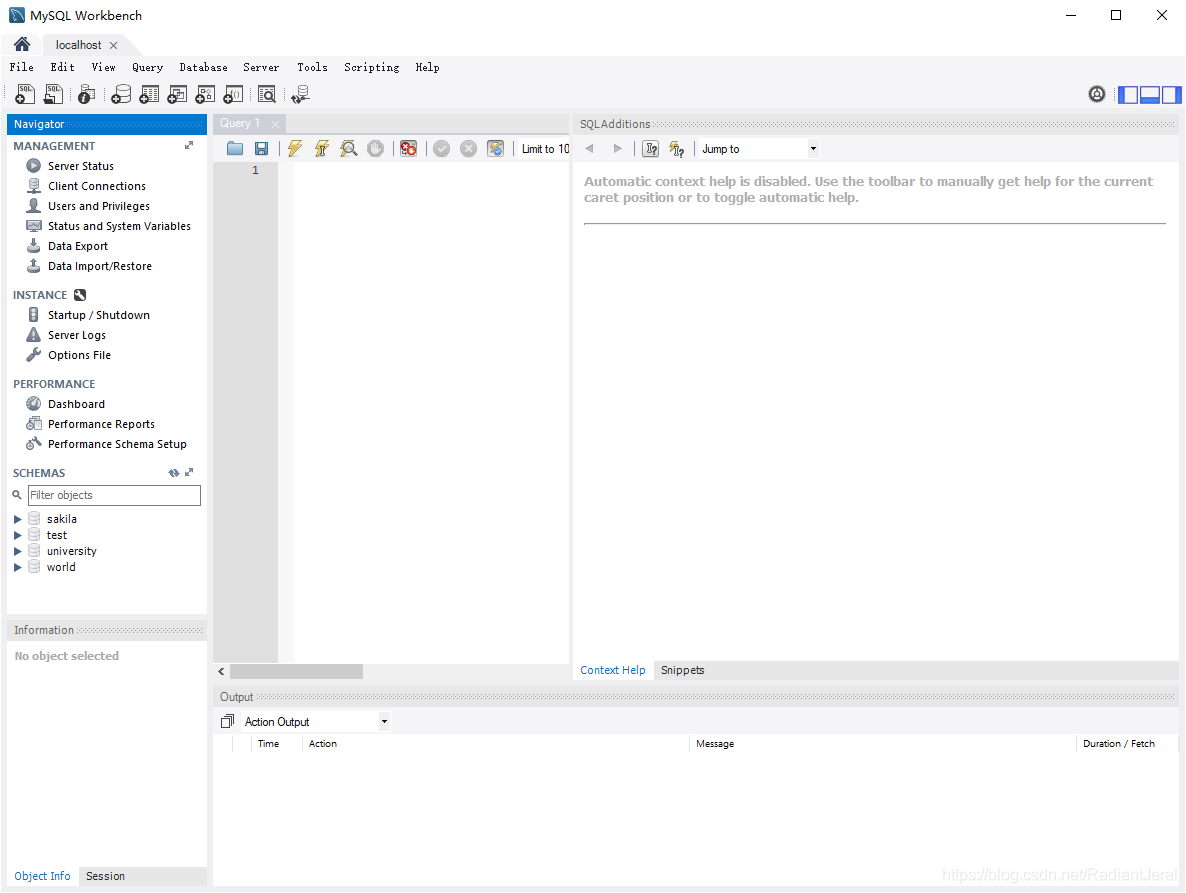Create a new view icon

pyautogui.click(x=177, y=94)
